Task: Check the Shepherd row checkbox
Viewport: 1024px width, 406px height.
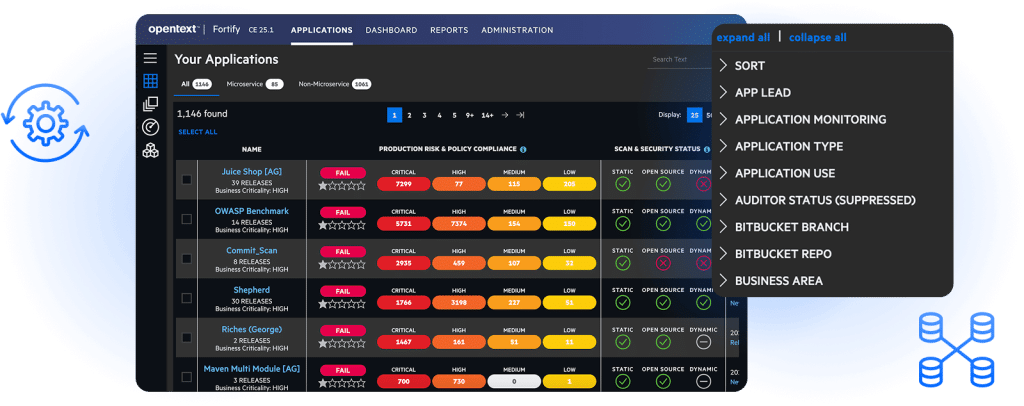Action: point(187,298)
